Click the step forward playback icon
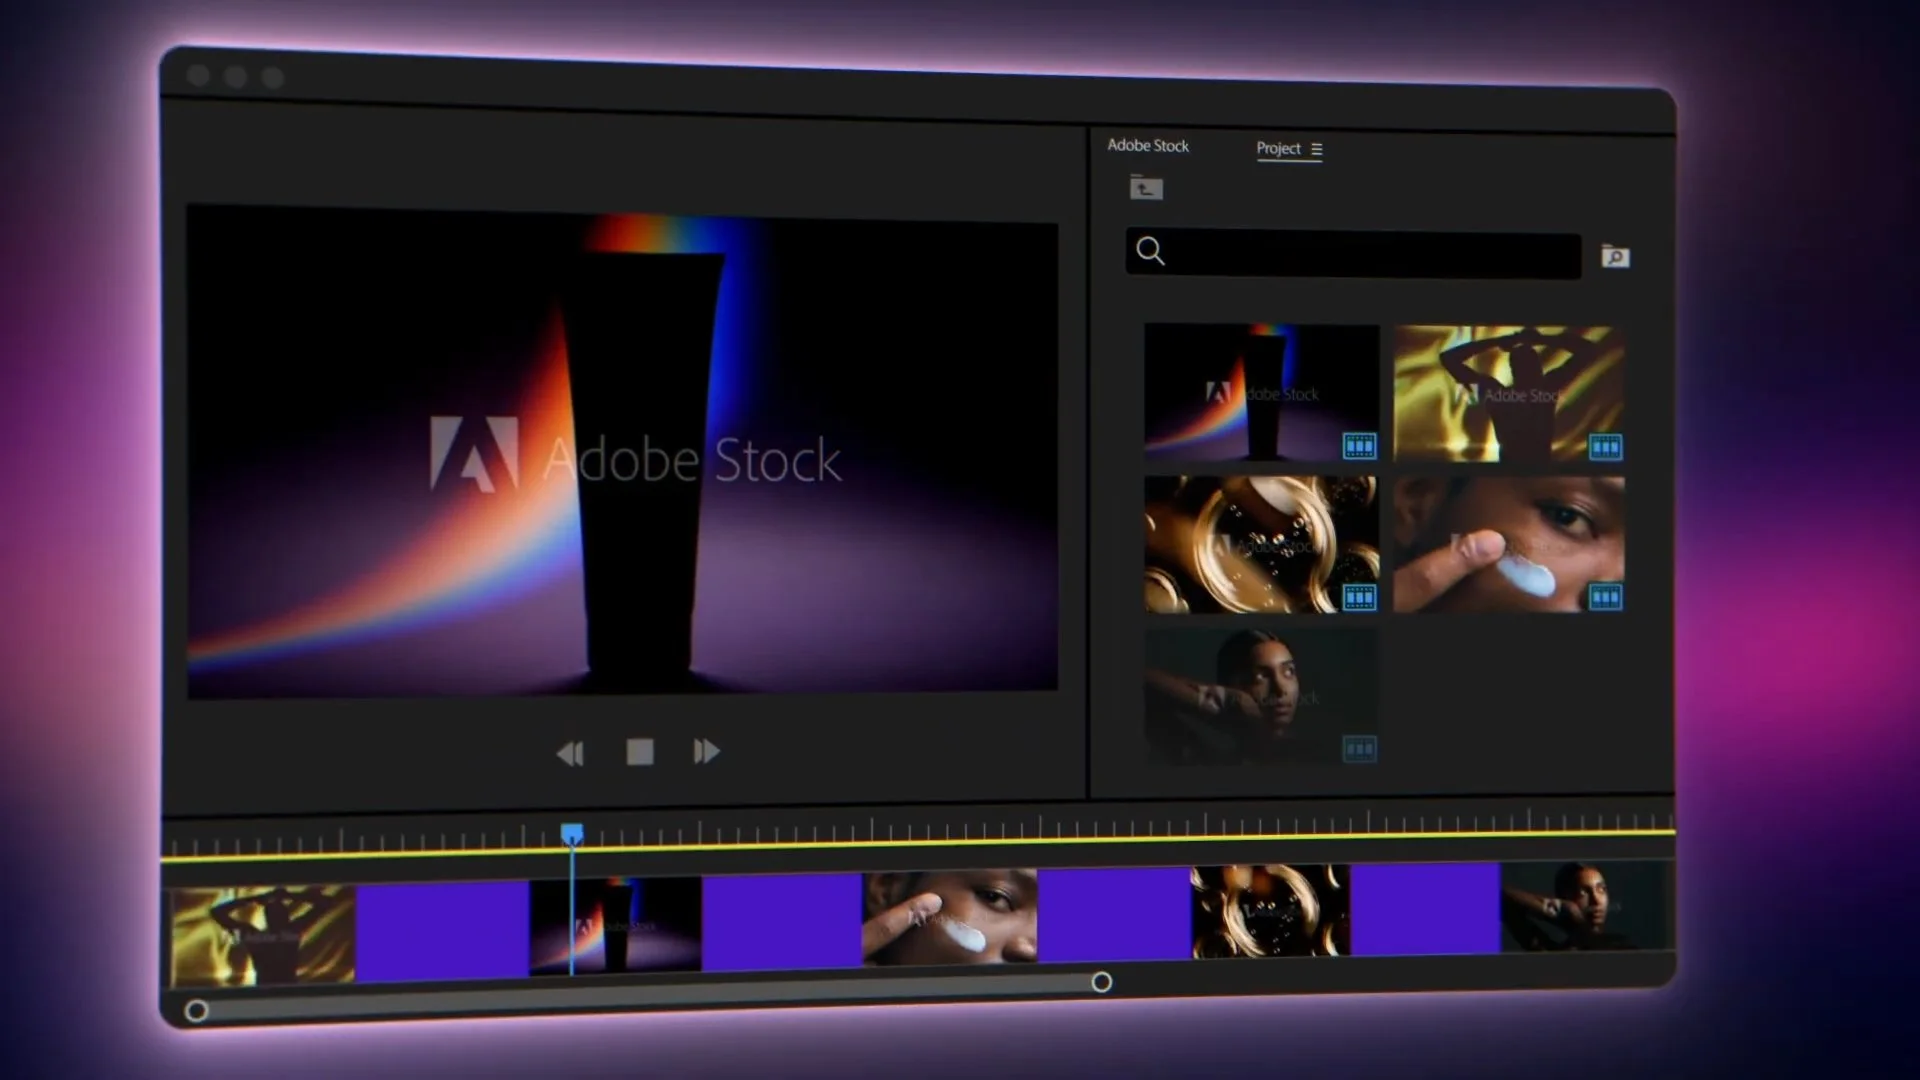The image size is (1920, 1080). click(x=706, y=751)
